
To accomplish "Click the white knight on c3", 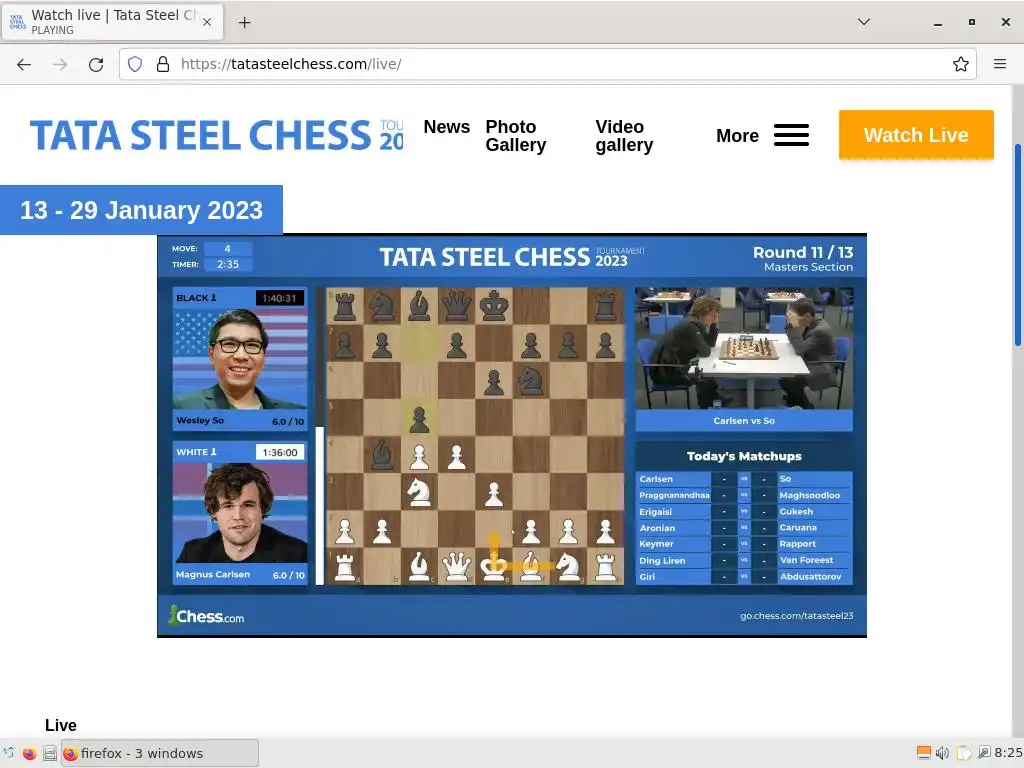I will 419,492.
